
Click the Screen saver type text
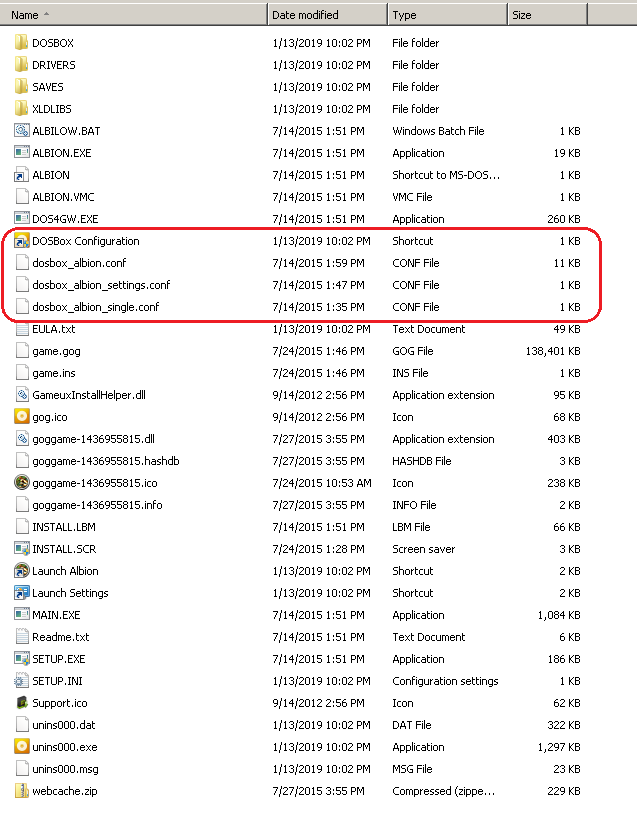(423, 549)
